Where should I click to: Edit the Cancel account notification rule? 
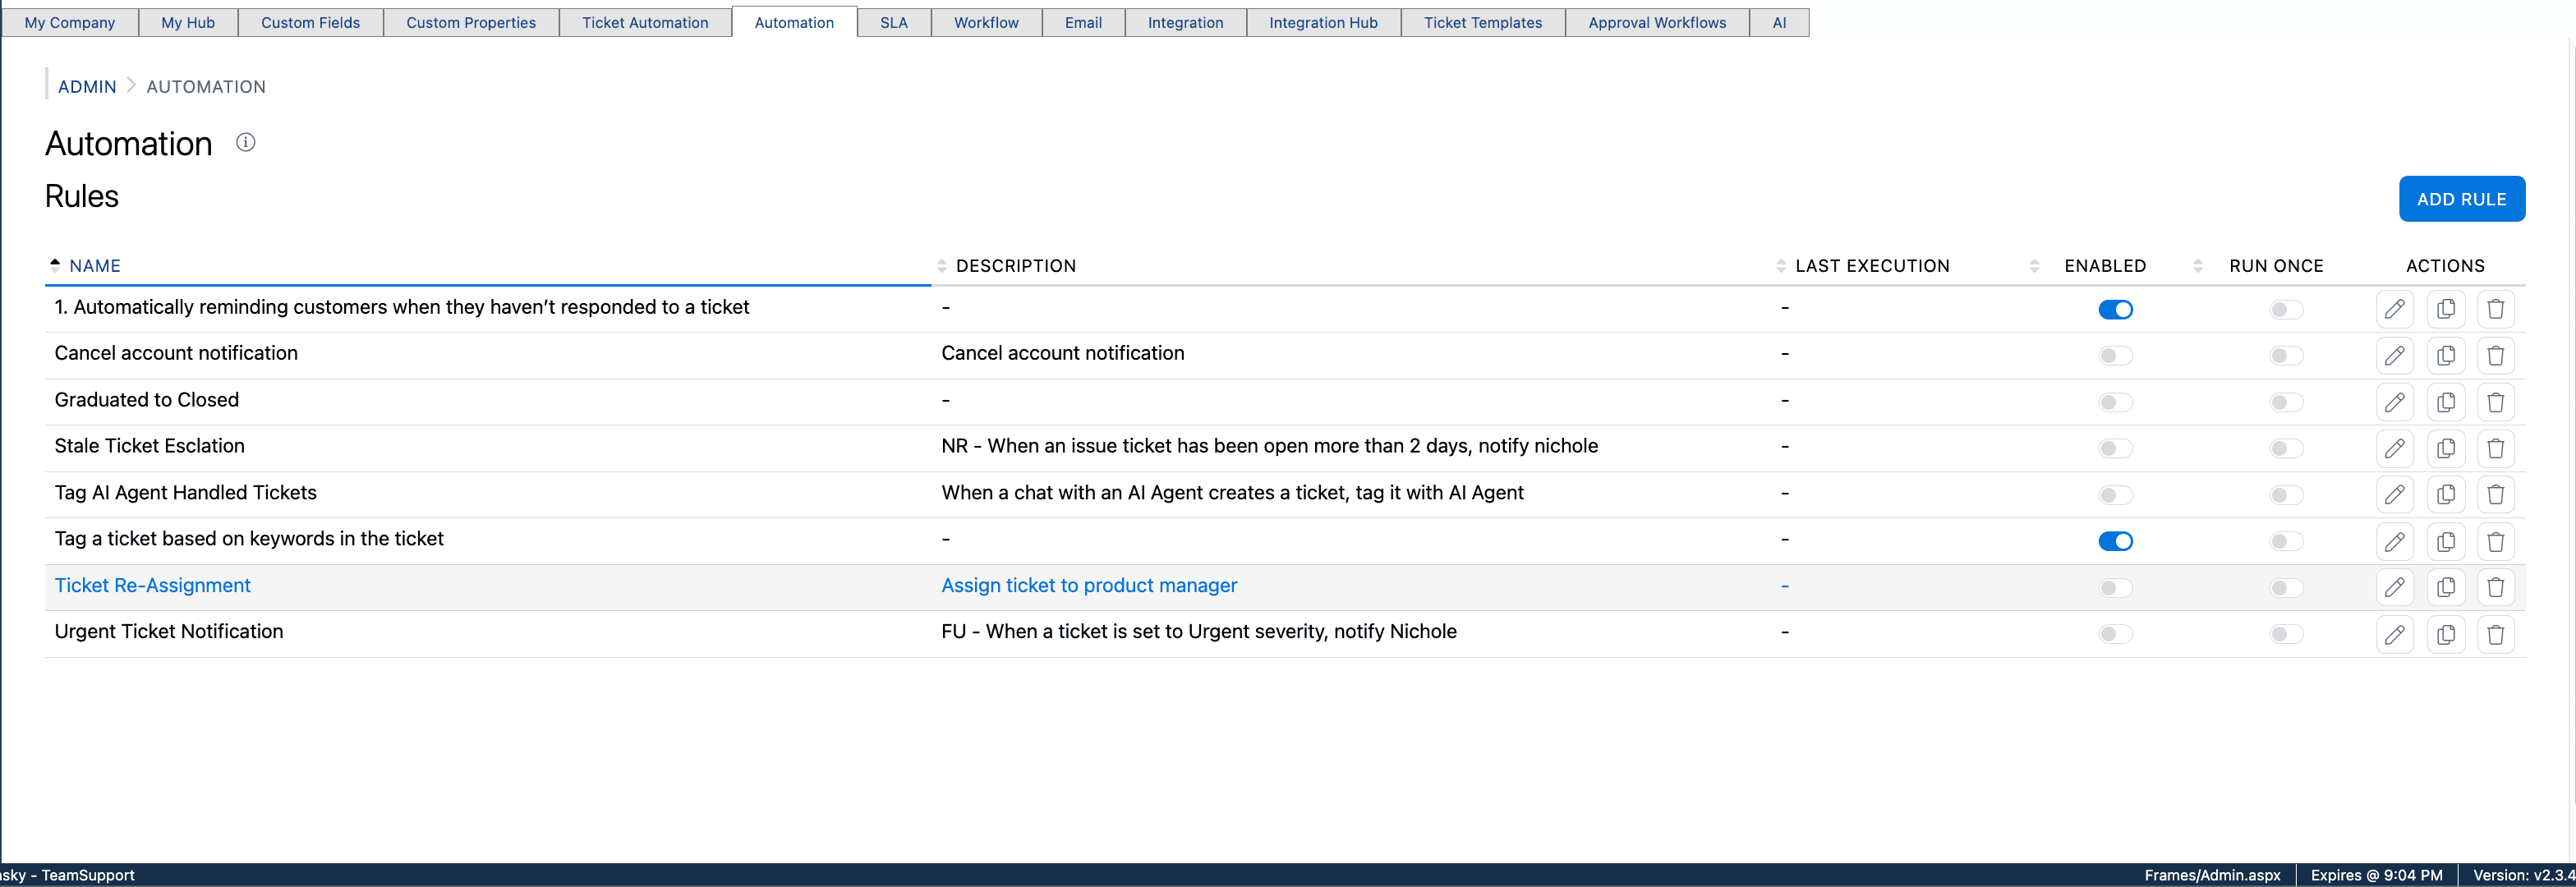click(2394, 355)
